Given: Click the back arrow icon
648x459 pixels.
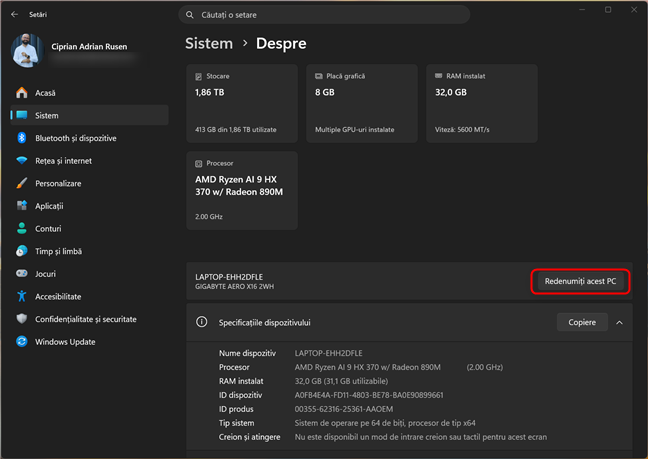Looking at the screenshot, I should (14, 14).
